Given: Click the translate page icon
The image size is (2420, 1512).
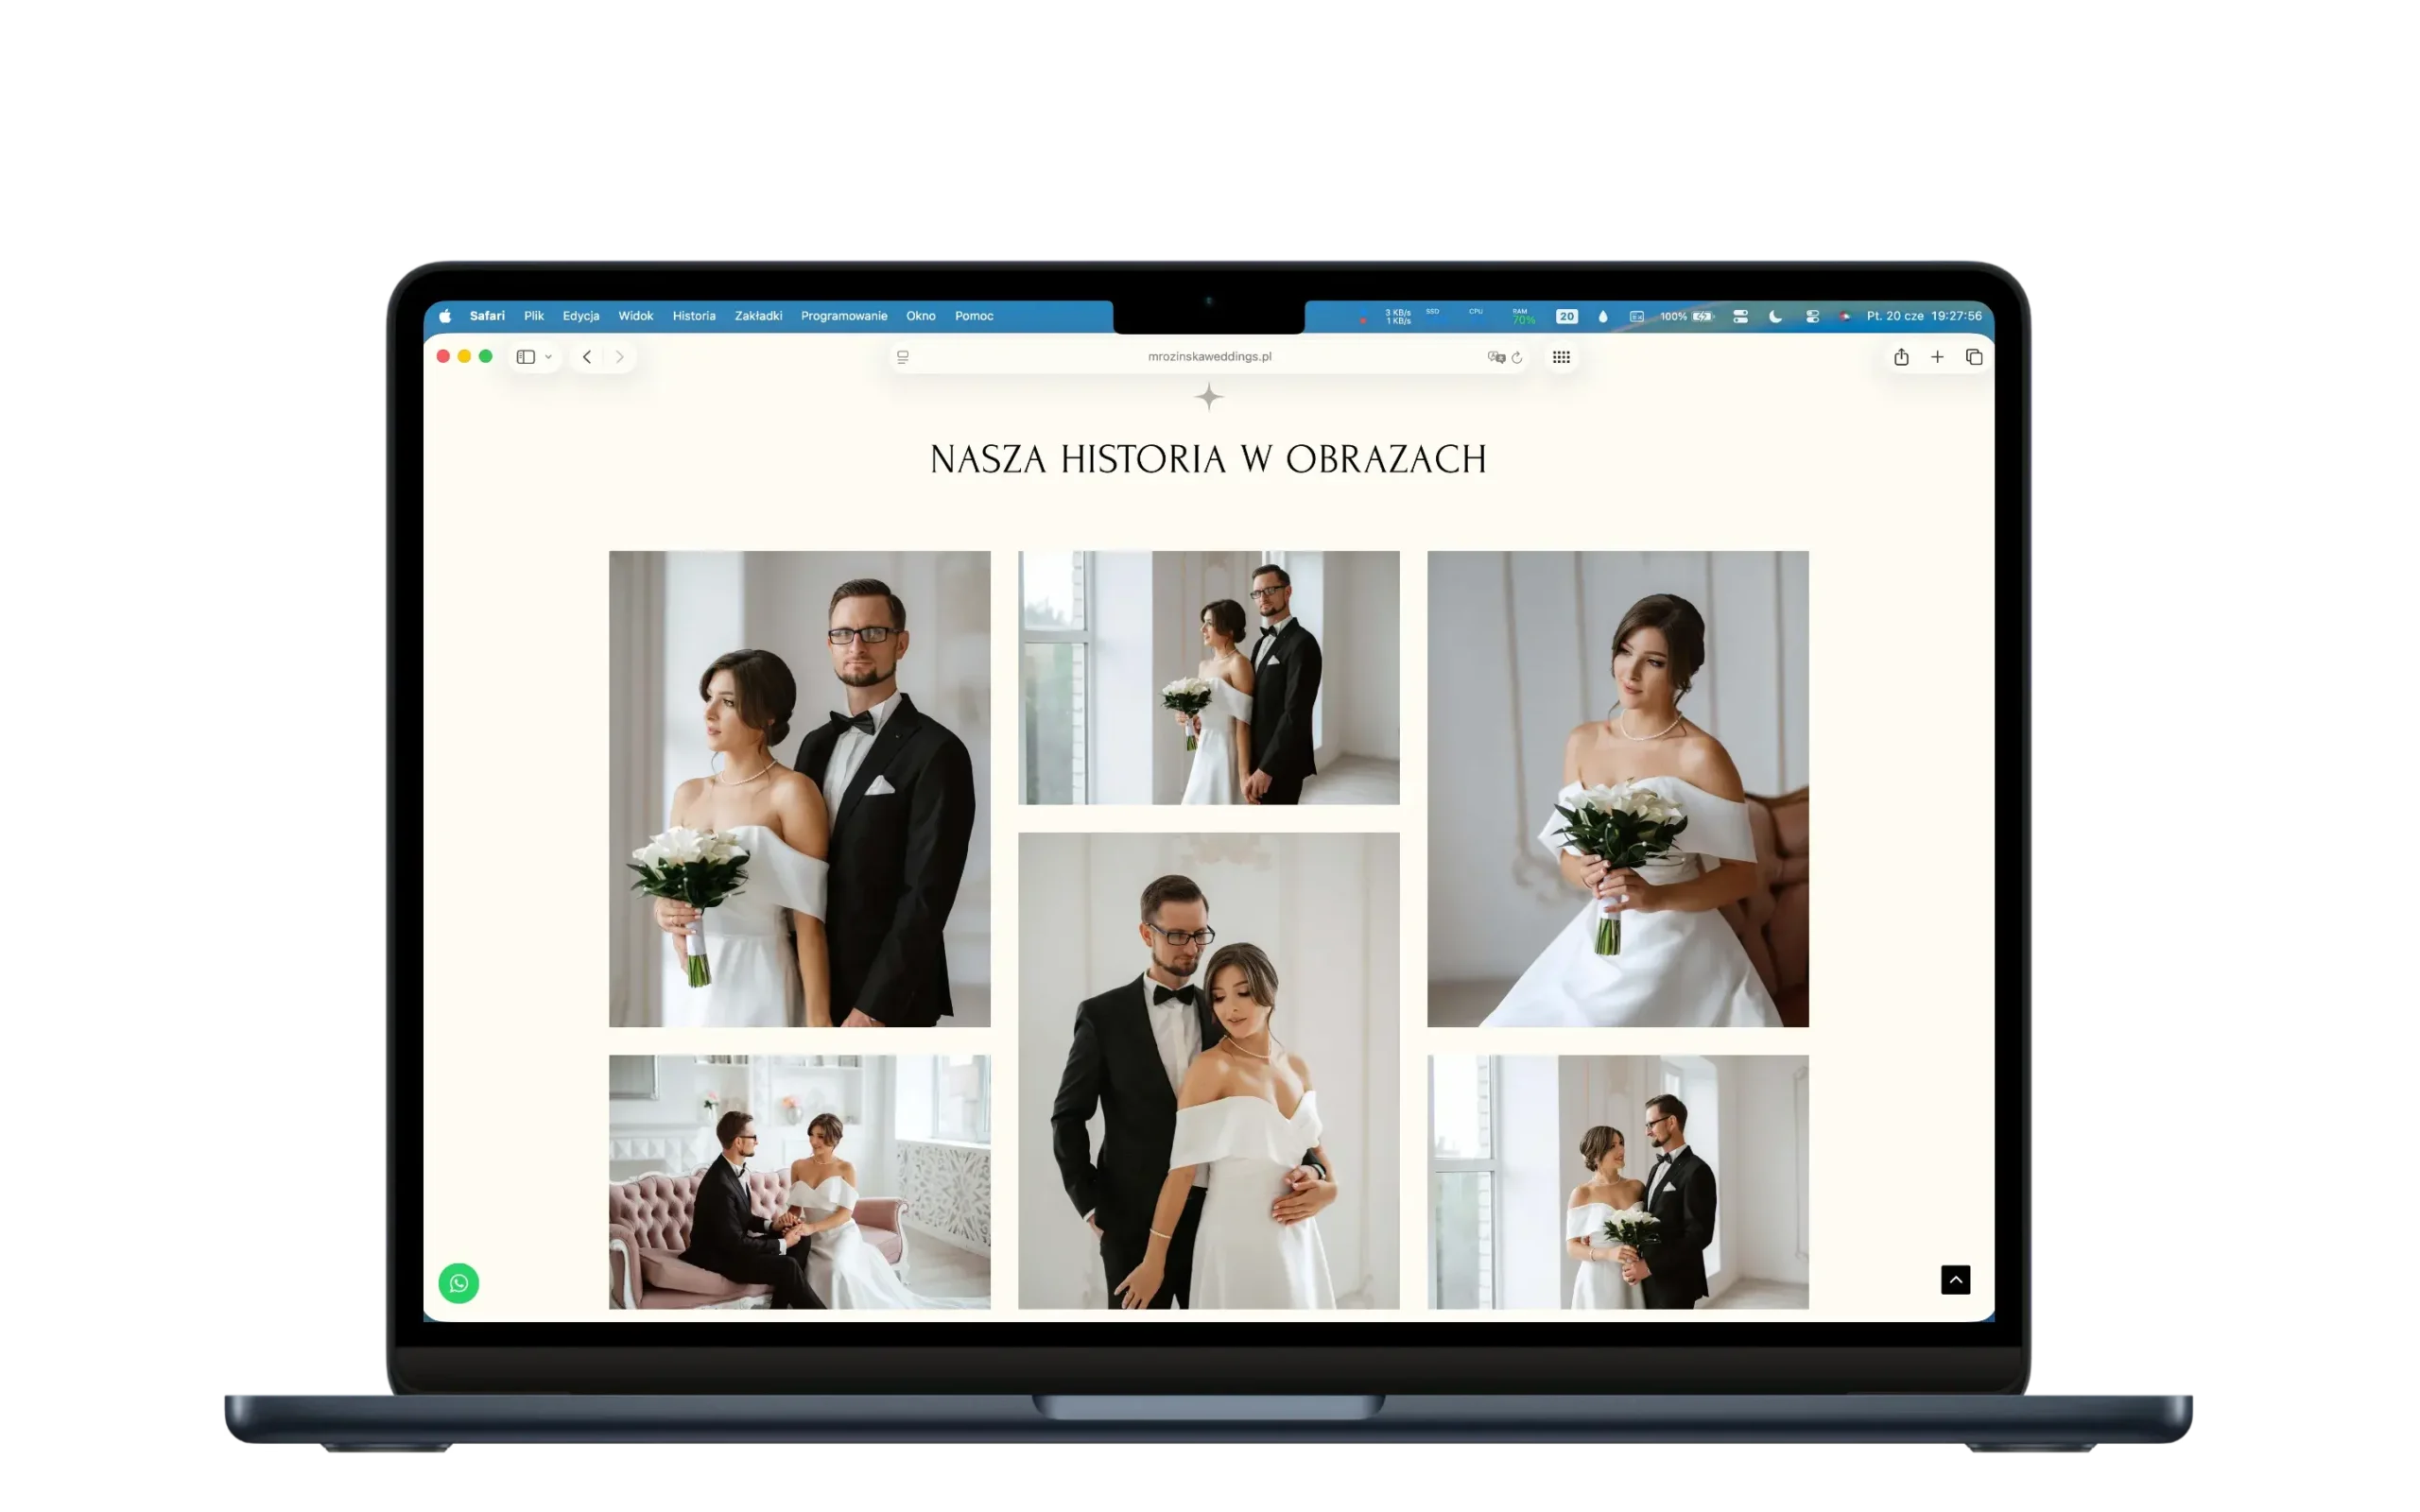Looking at the screenshot, I should 1496,357.
